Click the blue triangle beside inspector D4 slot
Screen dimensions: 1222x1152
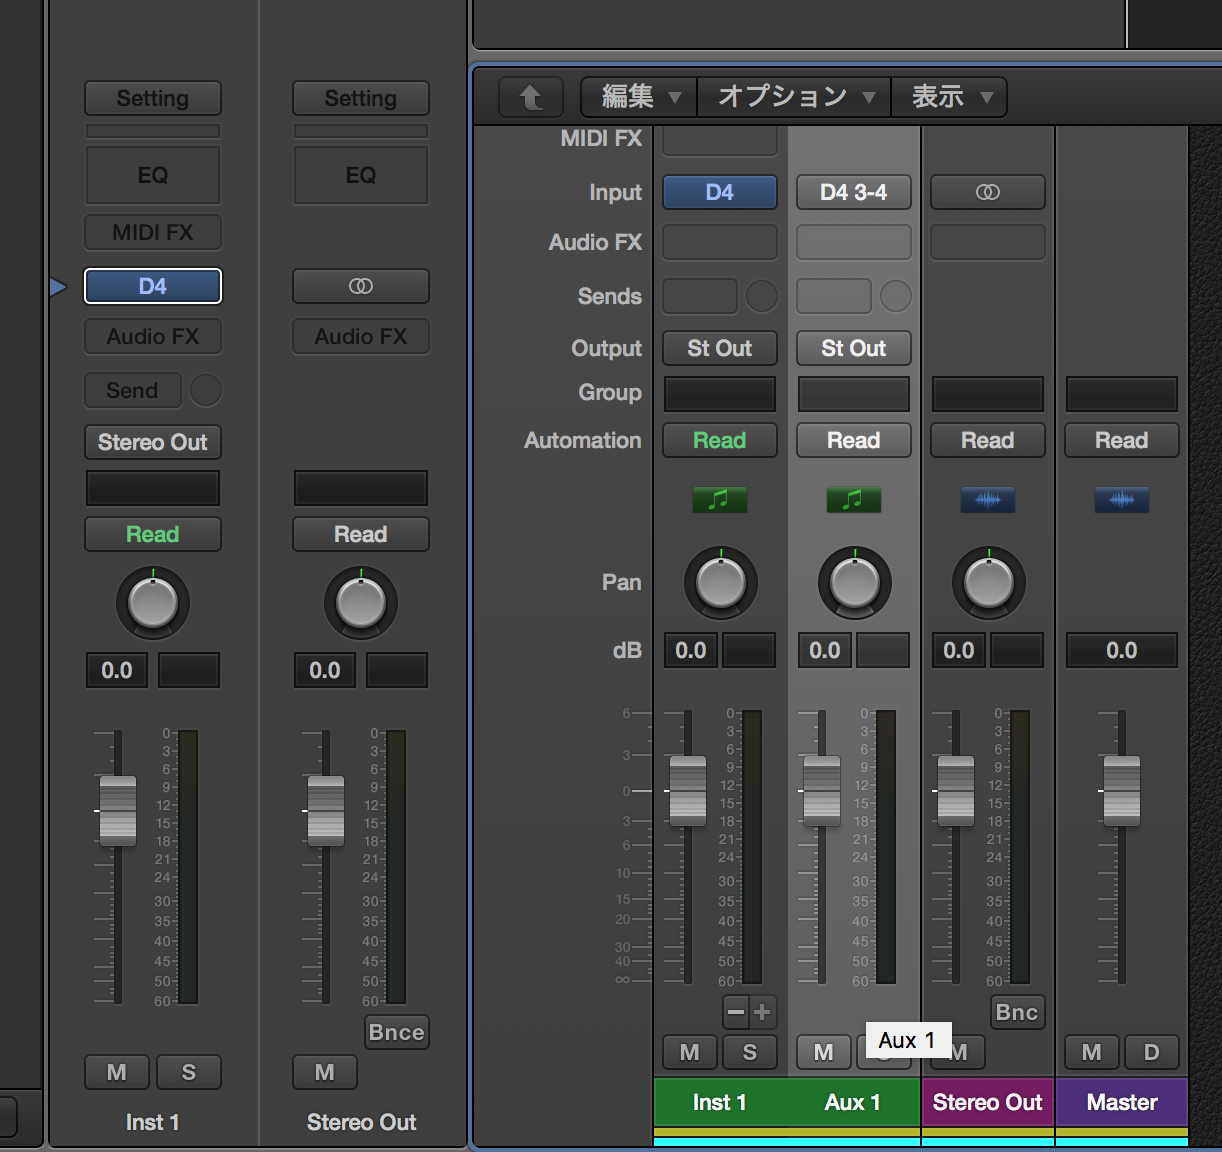[x=58, y=287]
